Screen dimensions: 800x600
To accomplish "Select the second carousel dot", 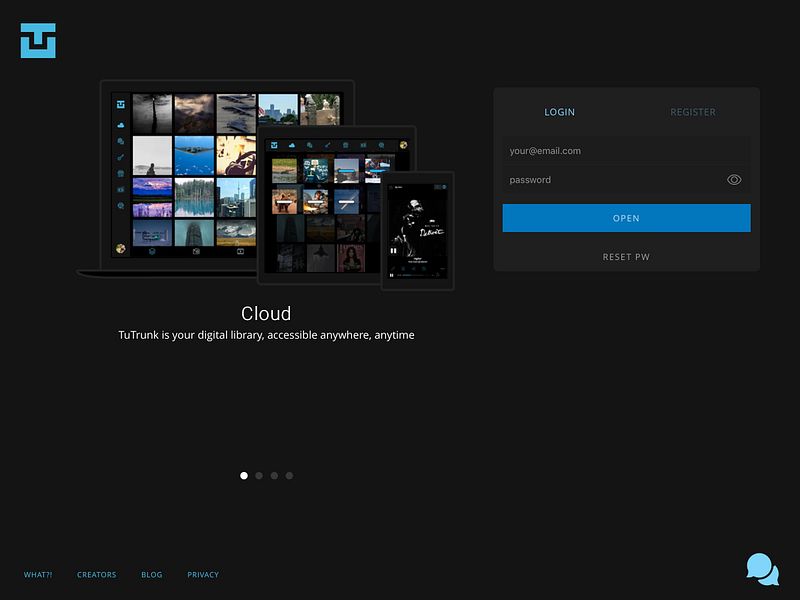I will tap(259, 476).
